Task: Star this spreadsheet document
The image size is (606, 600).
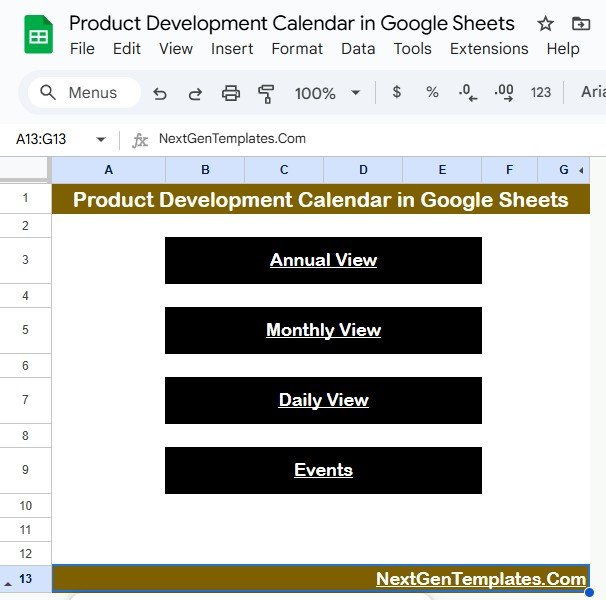Action: (545, 24)
